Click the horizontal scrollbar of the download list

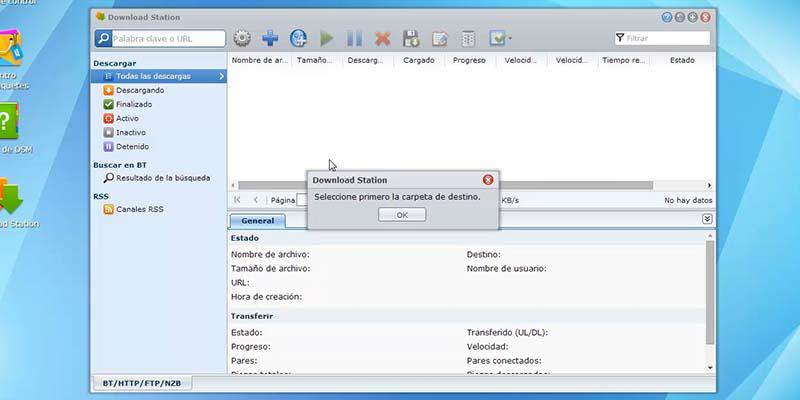tap(445, 185)
